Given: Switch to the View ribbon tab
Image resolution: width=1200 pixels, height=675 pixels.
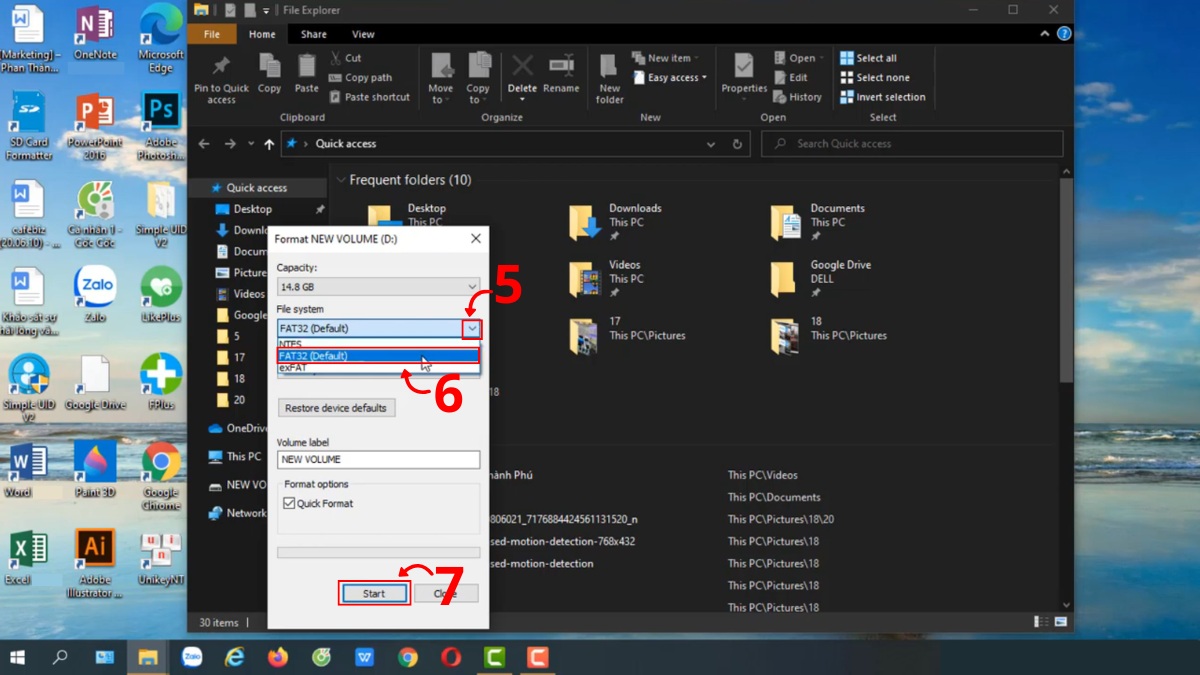Looking at the screenshot, I should (362, 33).
